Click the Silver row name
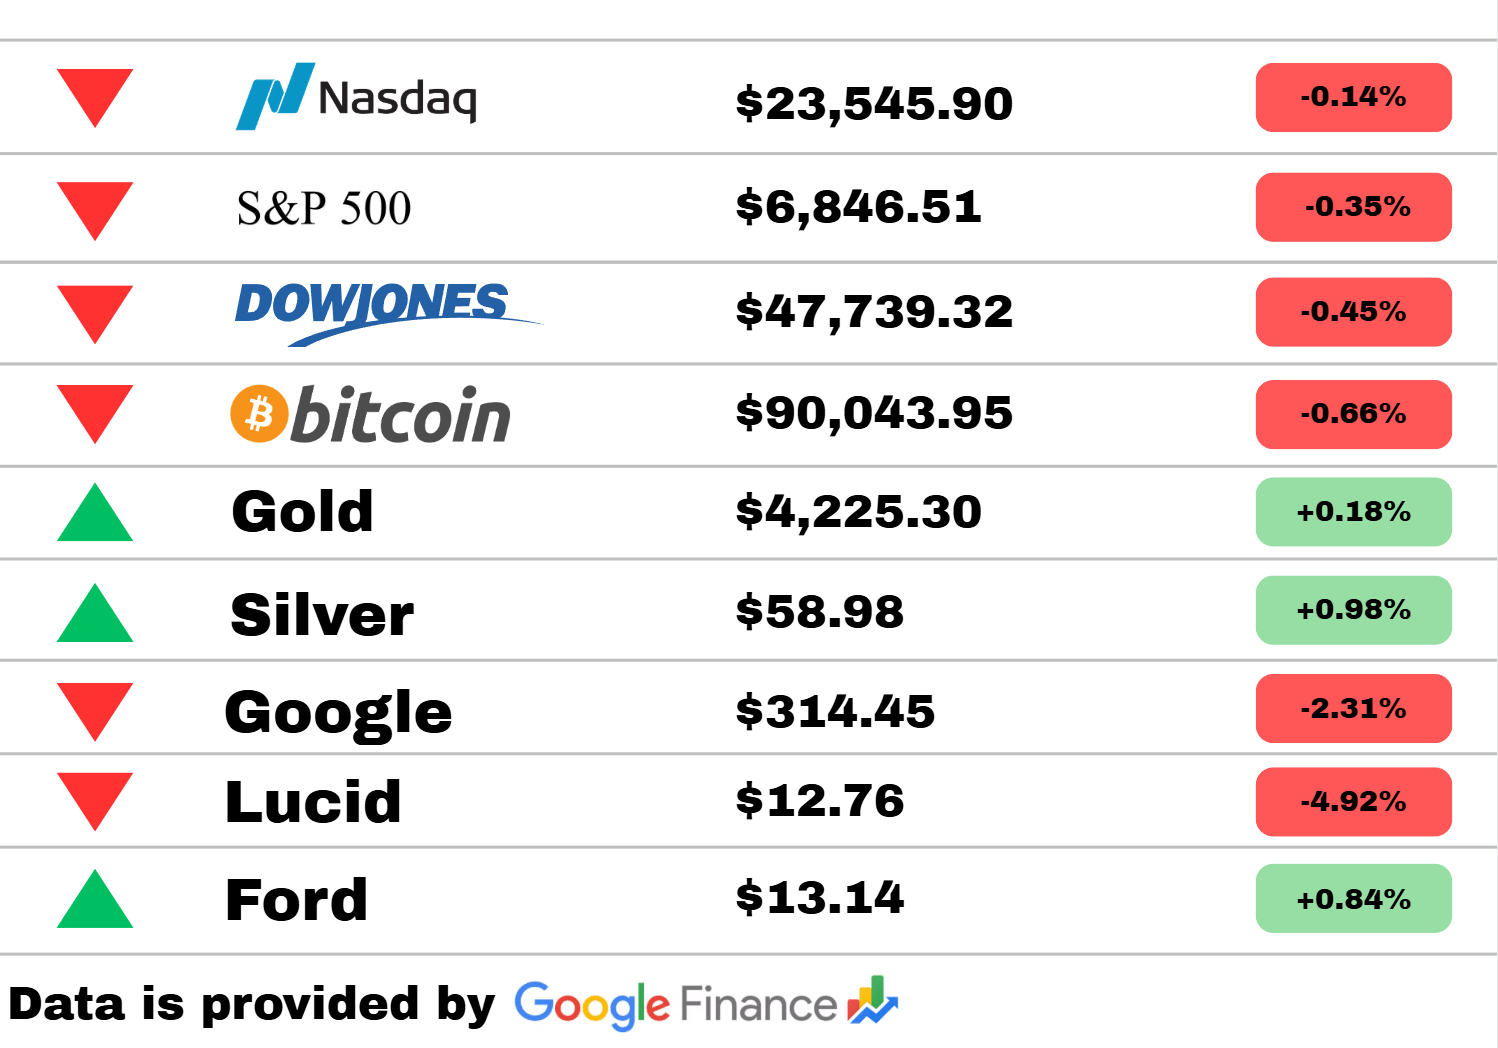The image size is (1498, 1048). coord(322,614)
